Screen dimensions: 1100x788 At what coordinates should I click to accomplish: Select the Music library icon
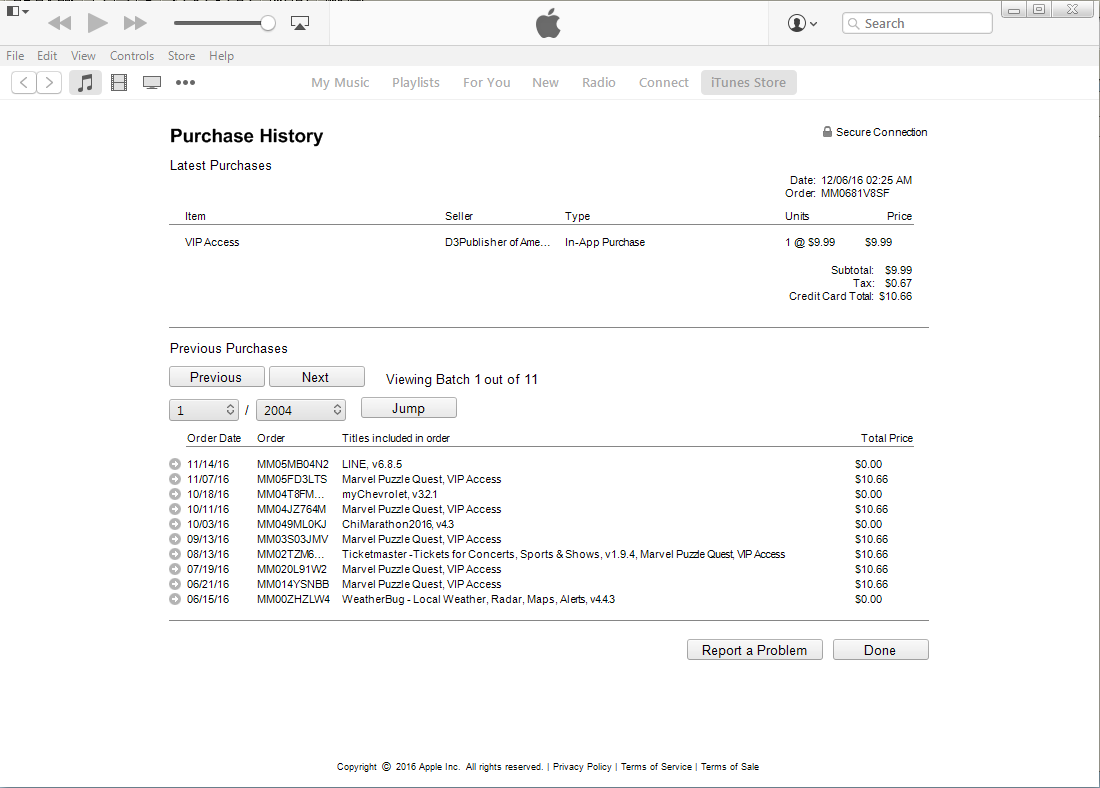point(85,83)
